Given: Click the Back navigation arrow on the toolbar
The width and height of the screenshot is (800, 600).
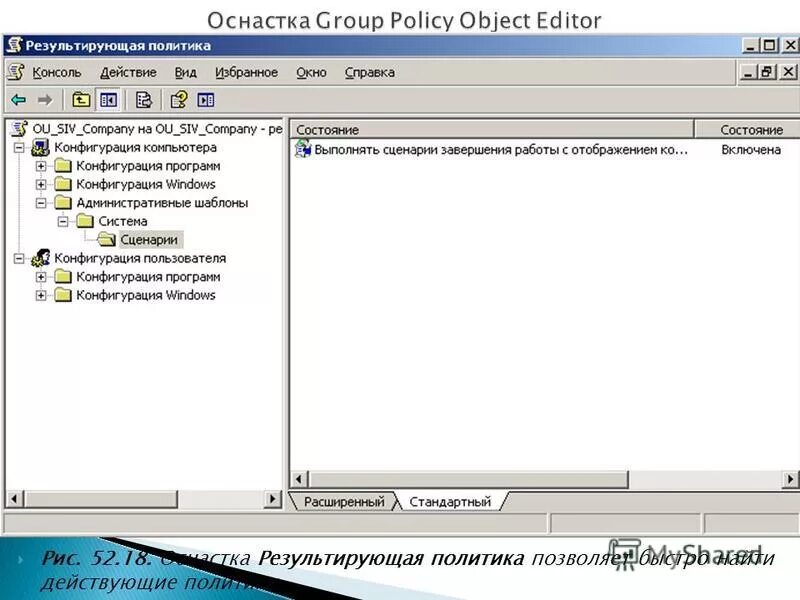Looking at the screenshot, I should 18,100.
